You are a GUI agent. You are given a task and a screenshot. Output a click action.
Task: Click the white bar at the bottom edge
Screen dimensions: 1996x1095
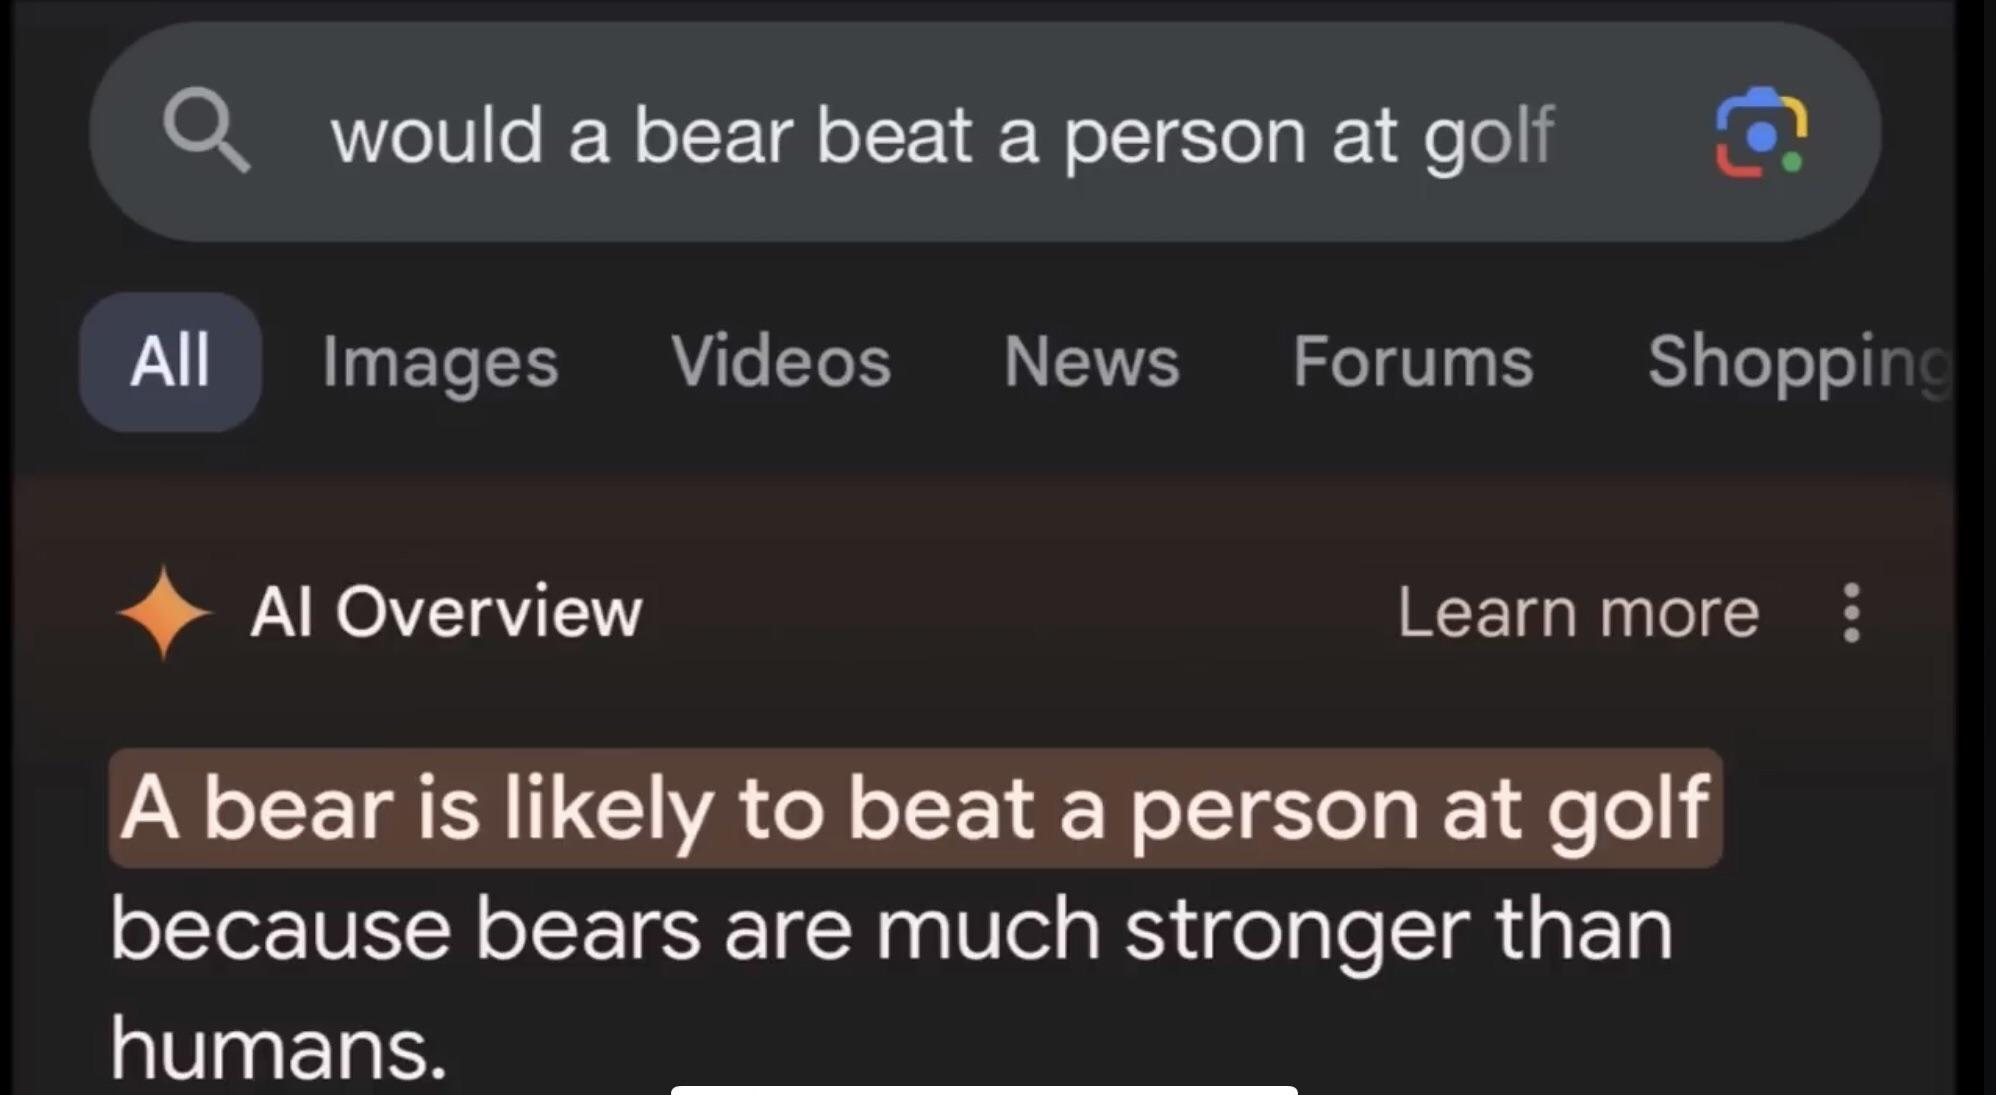pyautogui.click(x=984, y=1090)
